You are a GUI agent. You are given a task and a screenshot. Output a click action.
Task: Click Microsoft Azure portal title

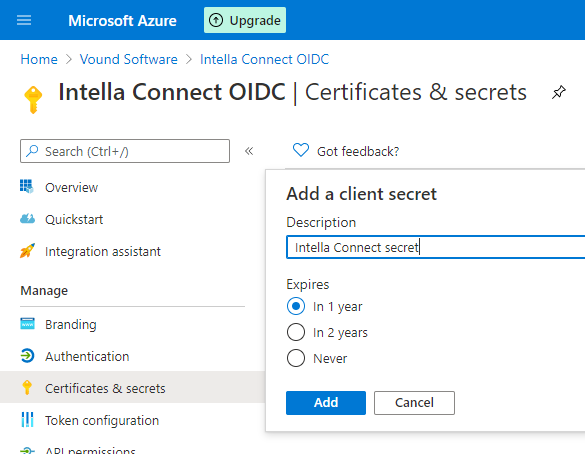click(122, 21)
